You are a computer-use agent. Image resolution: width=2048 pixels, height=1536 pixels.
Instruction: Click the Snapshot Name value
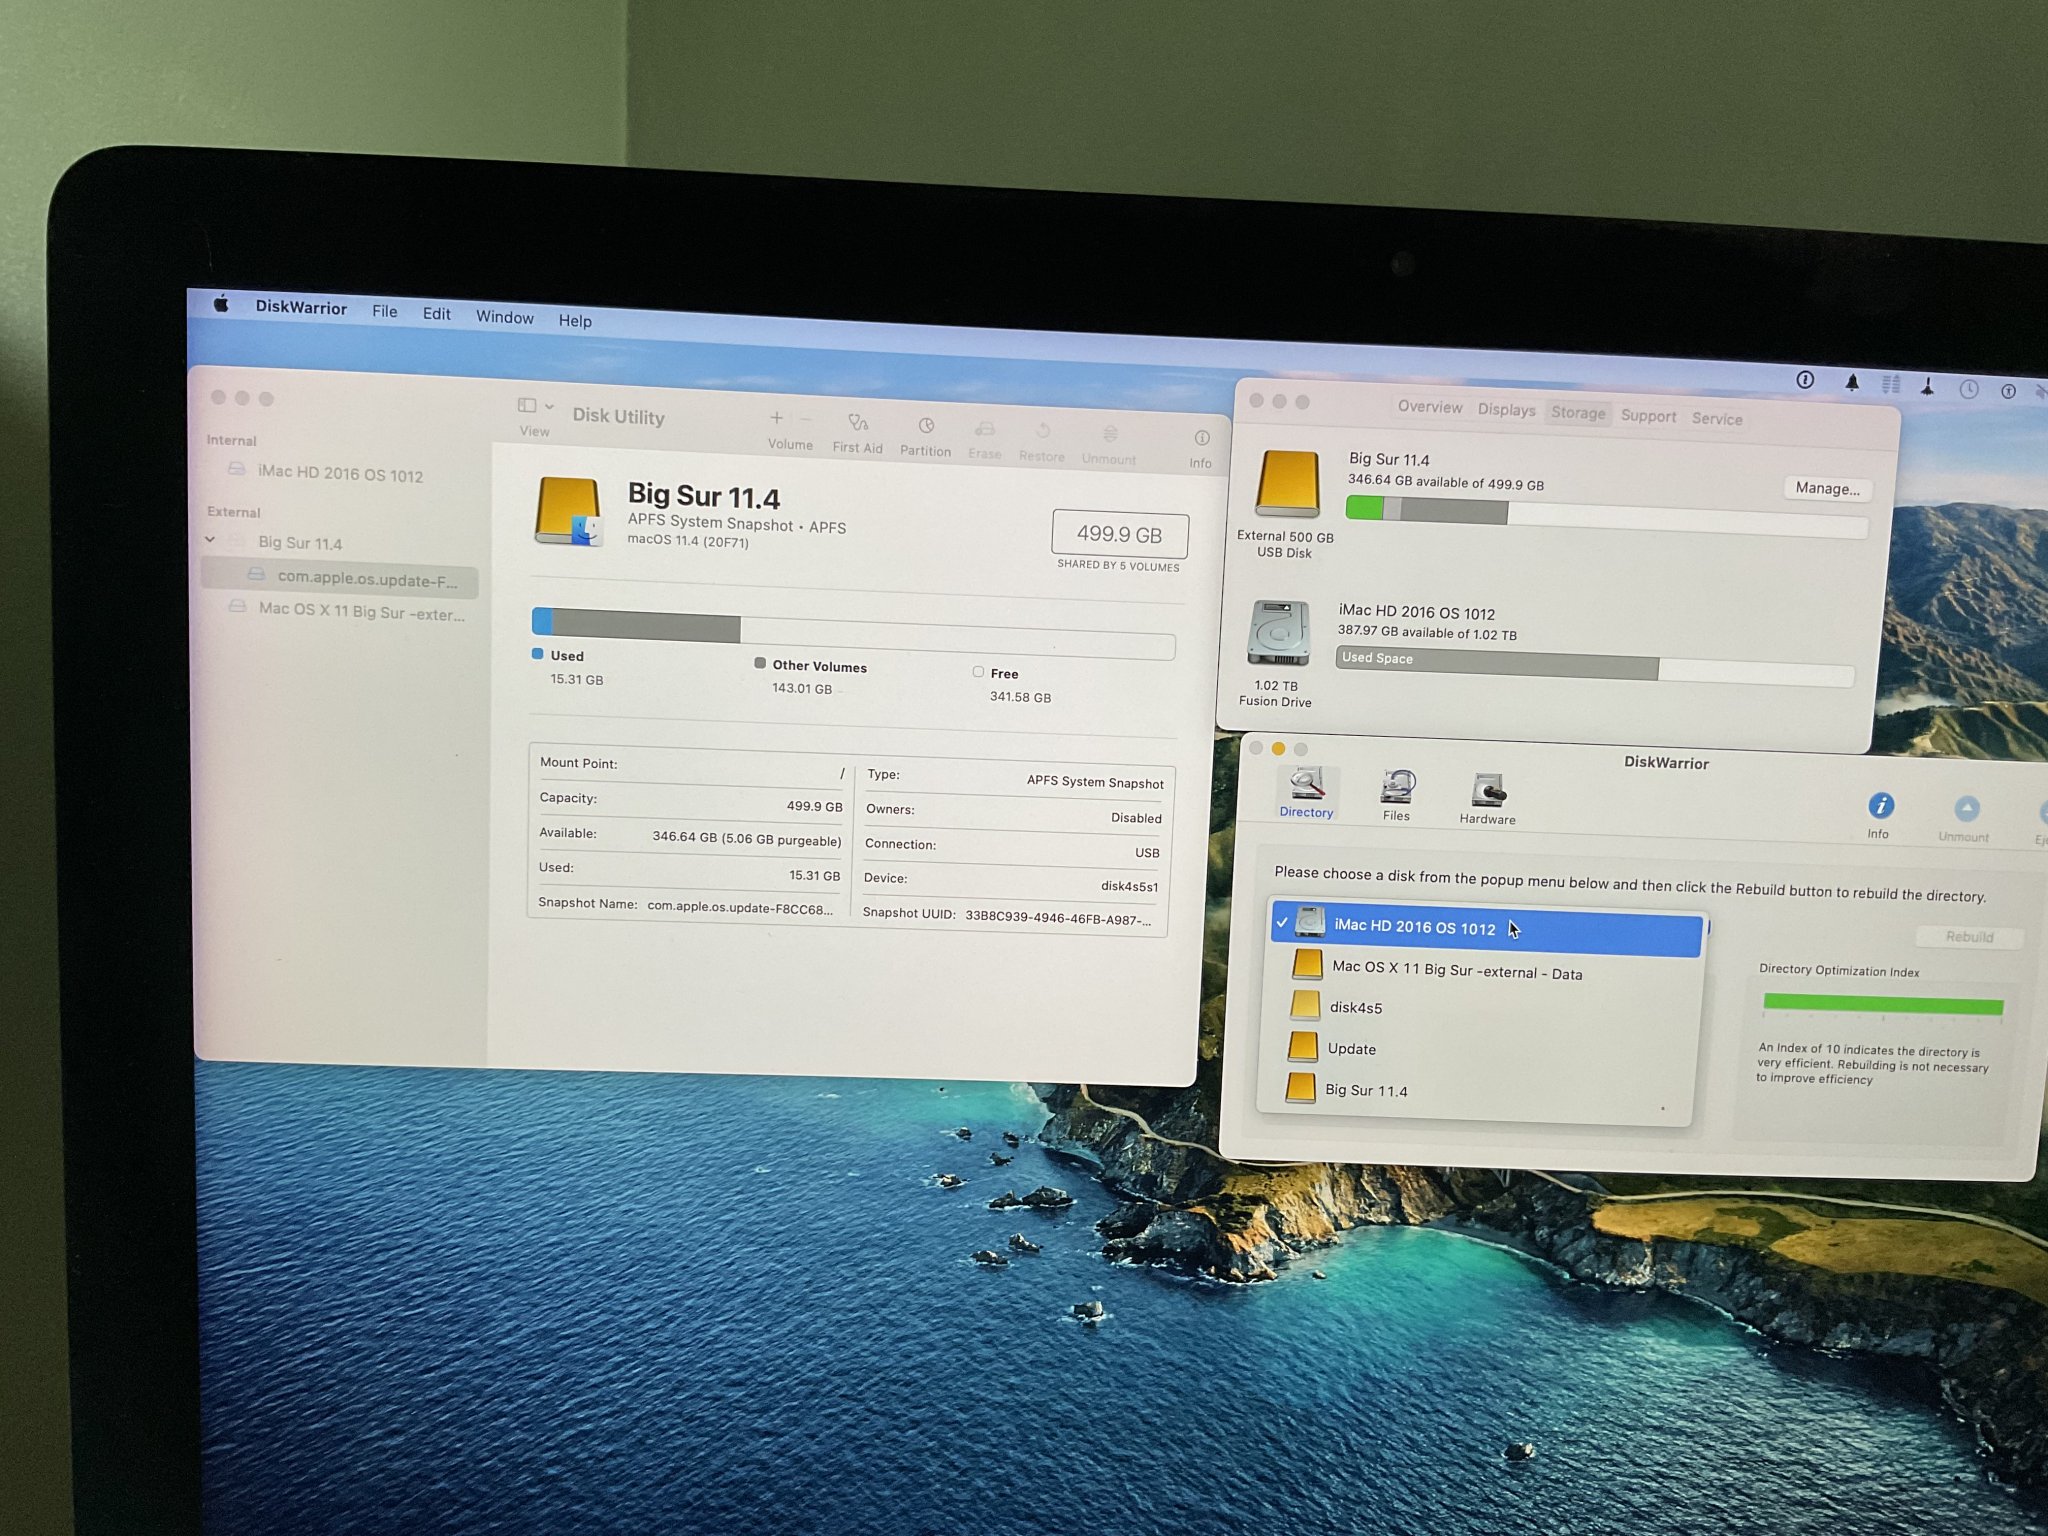[x=740, y=909]
